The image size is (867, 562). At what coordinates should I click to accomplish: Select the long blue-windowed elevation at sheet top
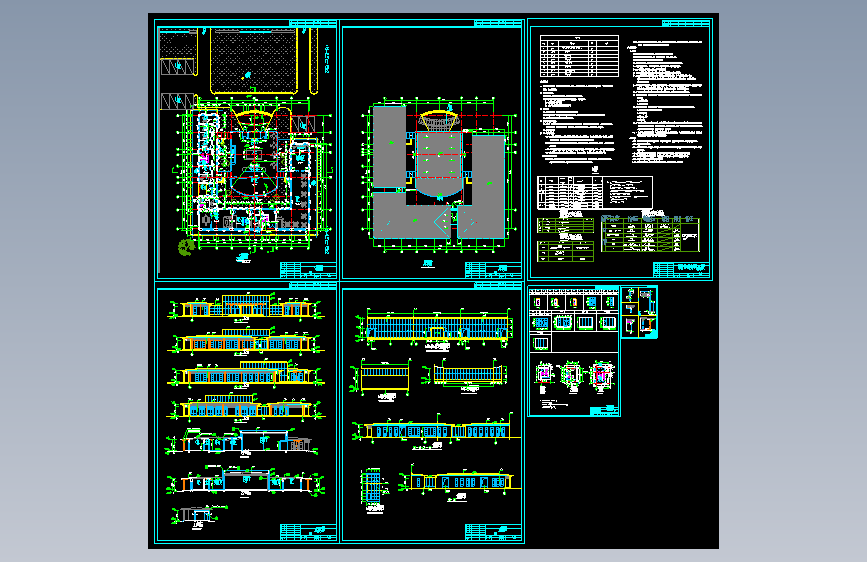[x=437, y=329]
